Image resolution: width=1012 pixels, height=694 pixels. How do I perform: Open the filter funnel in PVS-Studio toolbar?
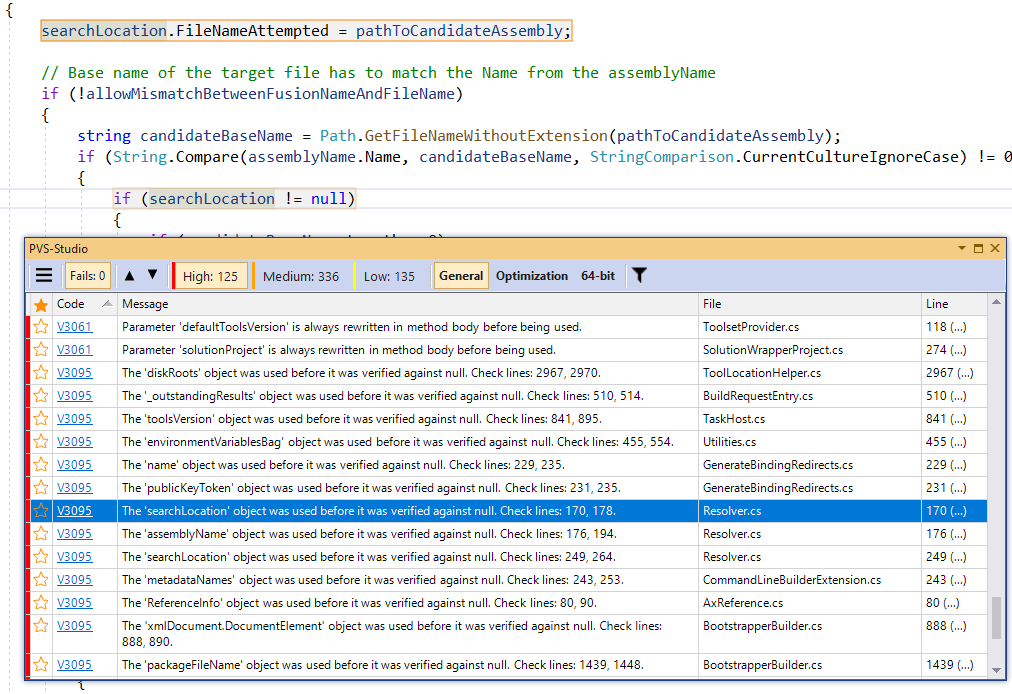[x=639, y=276]
